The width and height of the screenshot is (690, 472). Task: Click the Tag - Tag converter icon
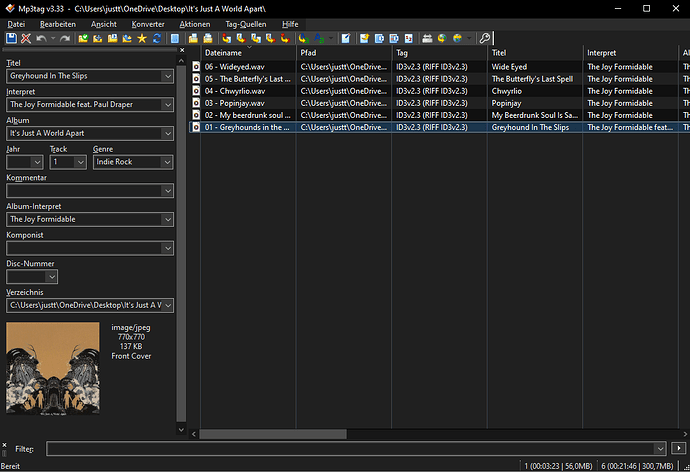[285, 38]
